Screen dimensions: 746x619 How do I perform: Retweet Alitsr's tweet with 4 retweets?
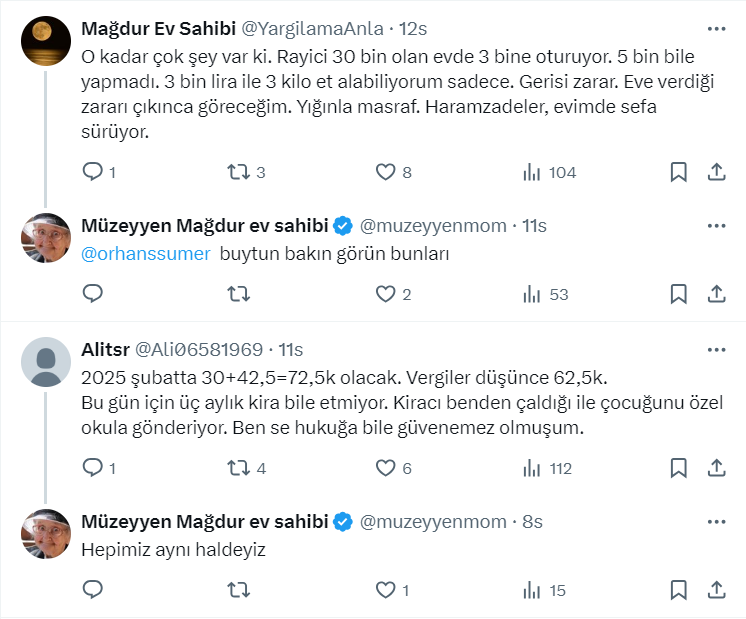pyautogui.click(x=239, y=468)
